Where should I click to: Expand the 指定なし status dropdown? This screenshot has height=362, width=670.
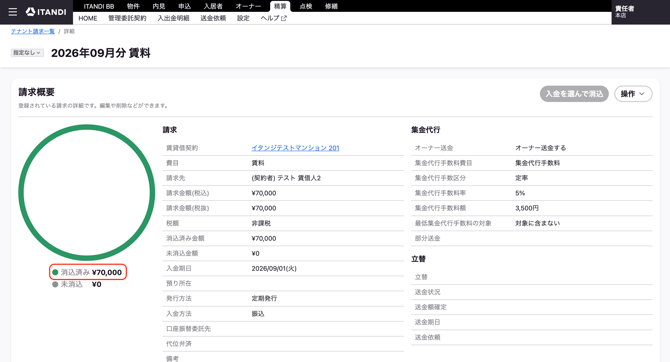[x=27, y=53]
